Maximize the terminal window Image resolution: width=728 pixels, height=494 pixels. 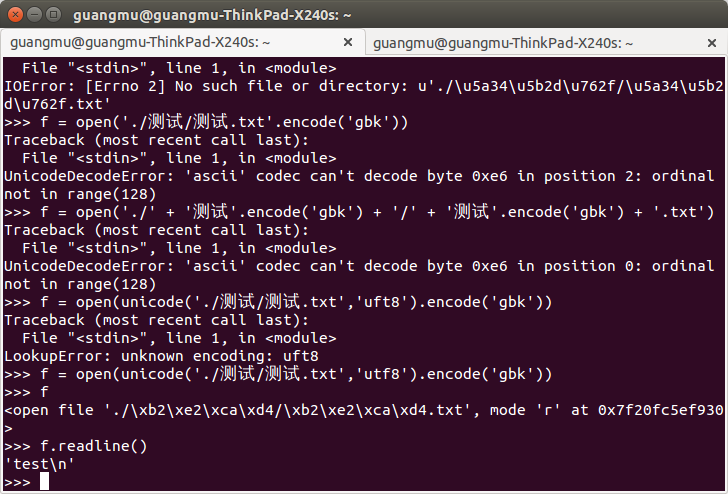click(x=54, y=15)
